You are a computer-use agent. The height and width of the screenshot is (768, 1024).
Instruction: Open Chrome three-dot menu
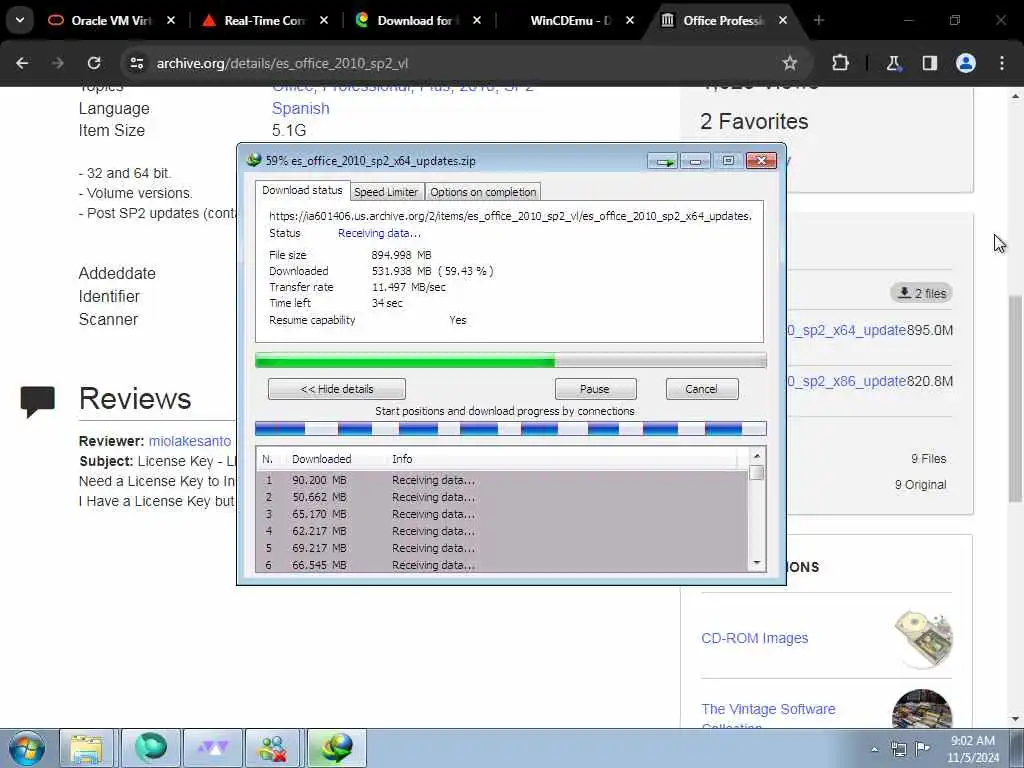click(x=1002, y=63)
